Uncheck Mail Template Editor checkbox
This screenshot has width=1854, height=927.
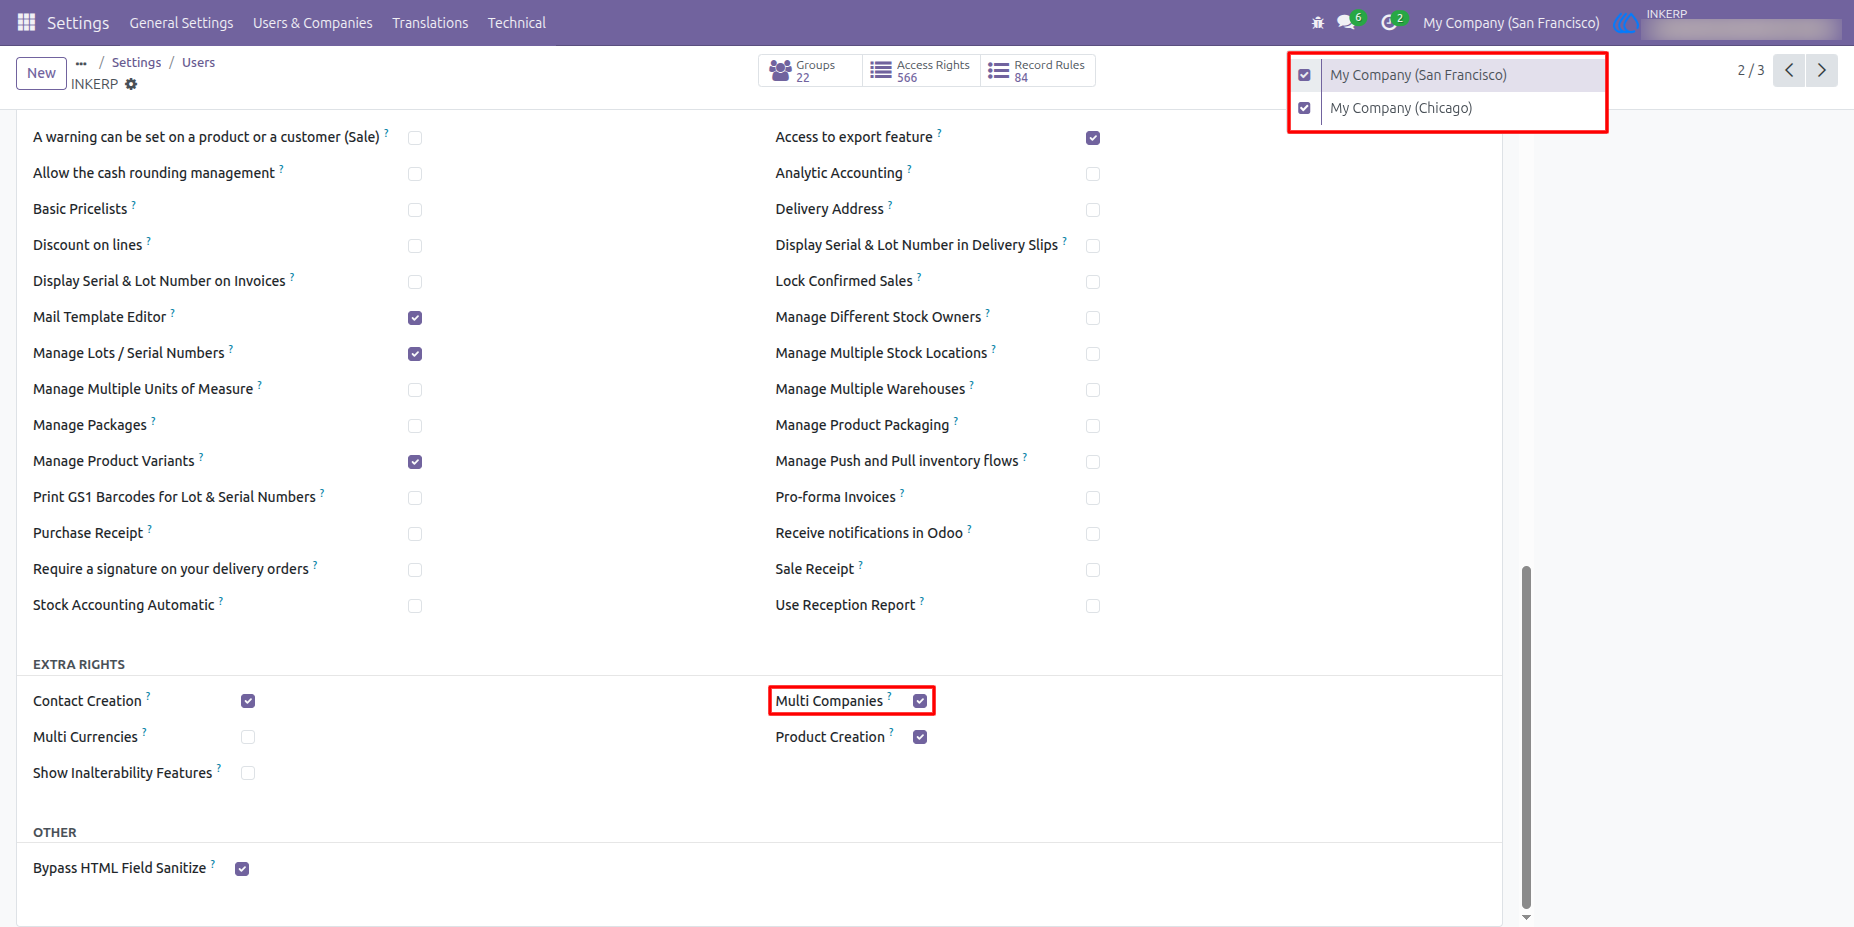[x=415, y=318]
